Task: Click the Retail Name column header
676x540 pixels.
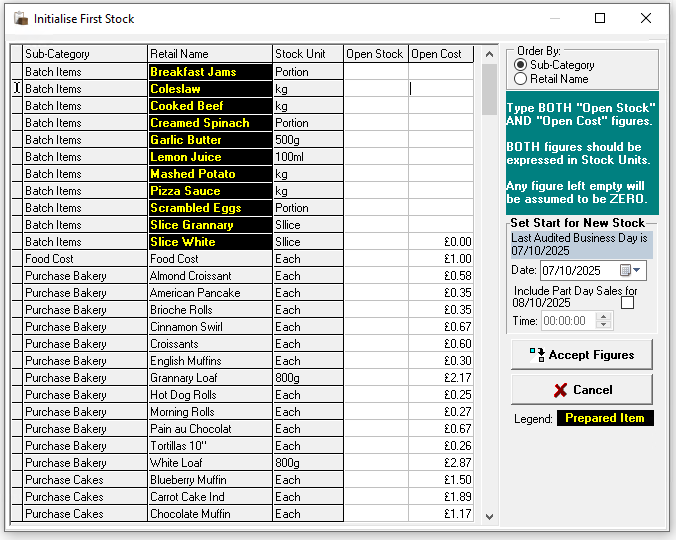Action: coord(209,54)
